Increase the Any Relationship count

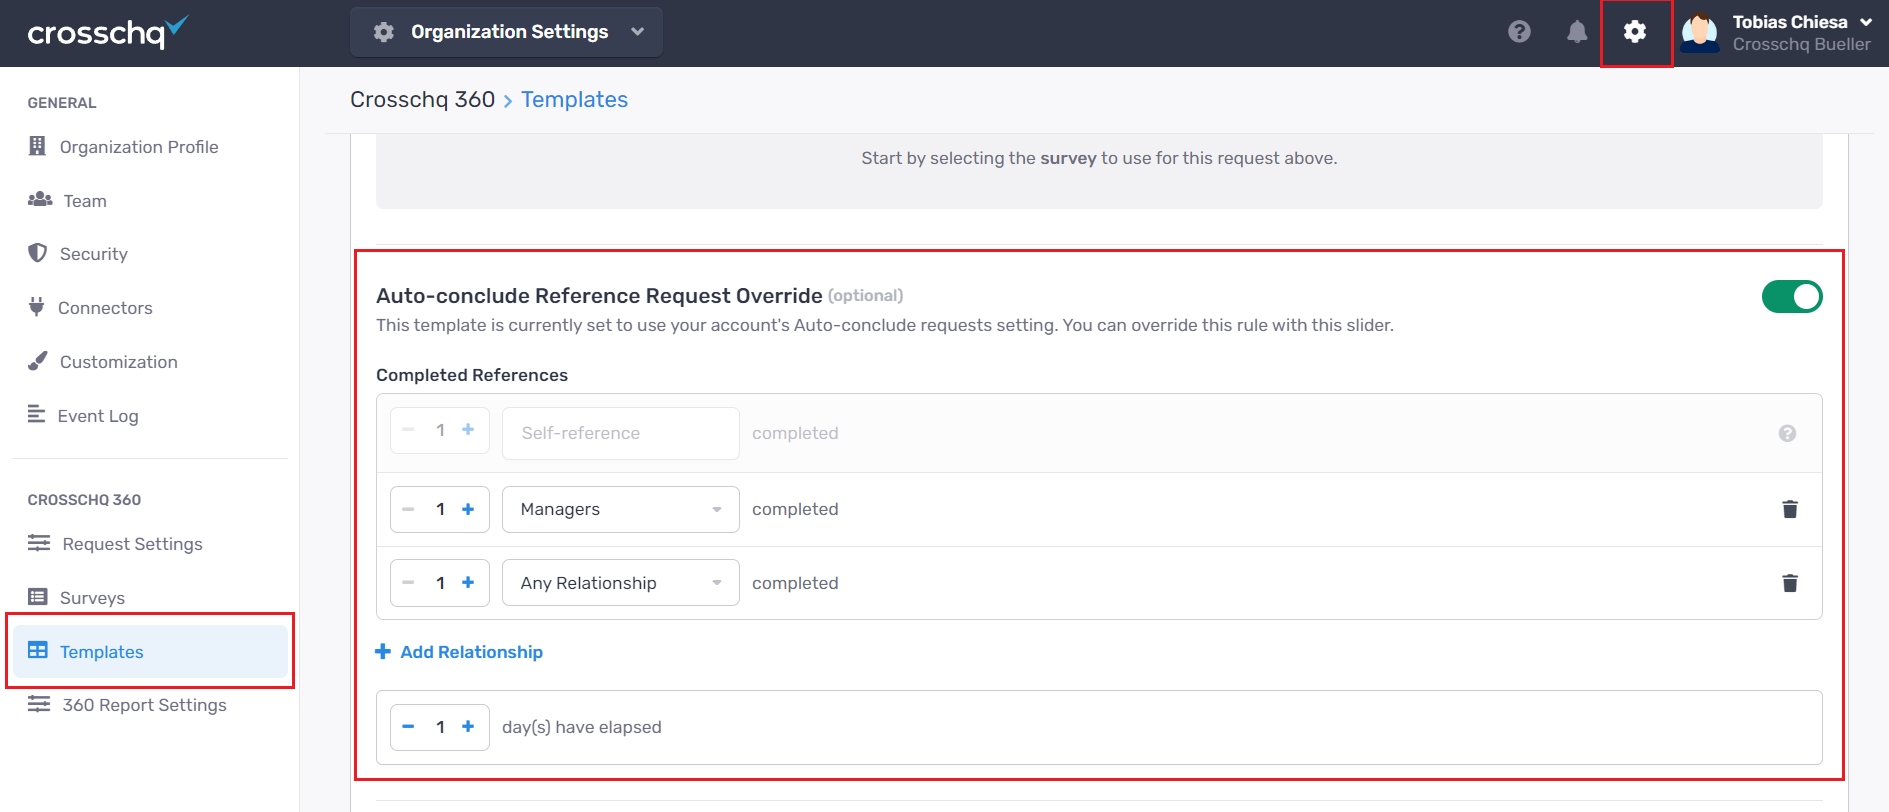click(468, 582)
